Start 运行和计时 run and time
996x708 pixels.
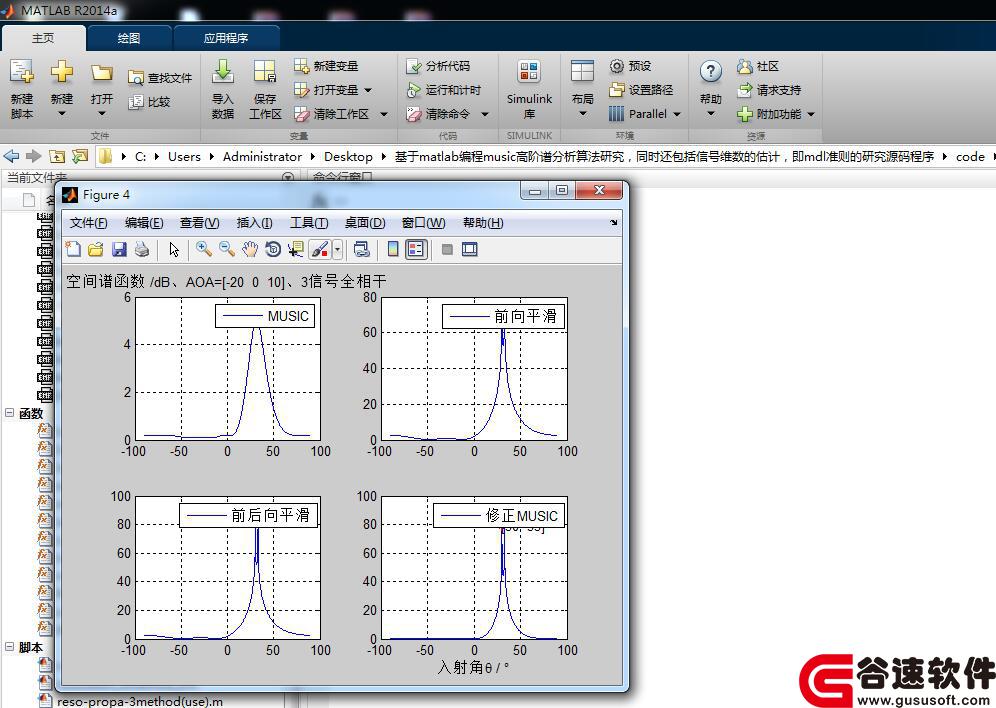(x=443, y=90)
